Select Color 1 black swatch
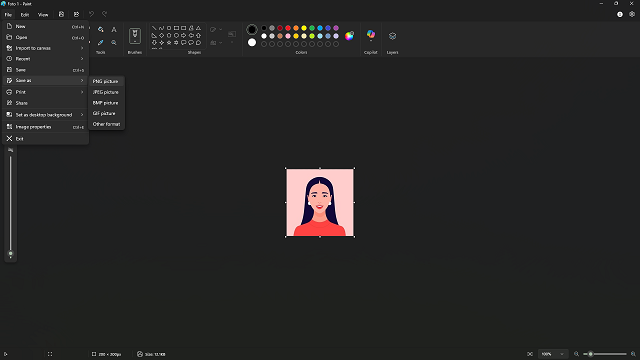 (x=252, y=29)
